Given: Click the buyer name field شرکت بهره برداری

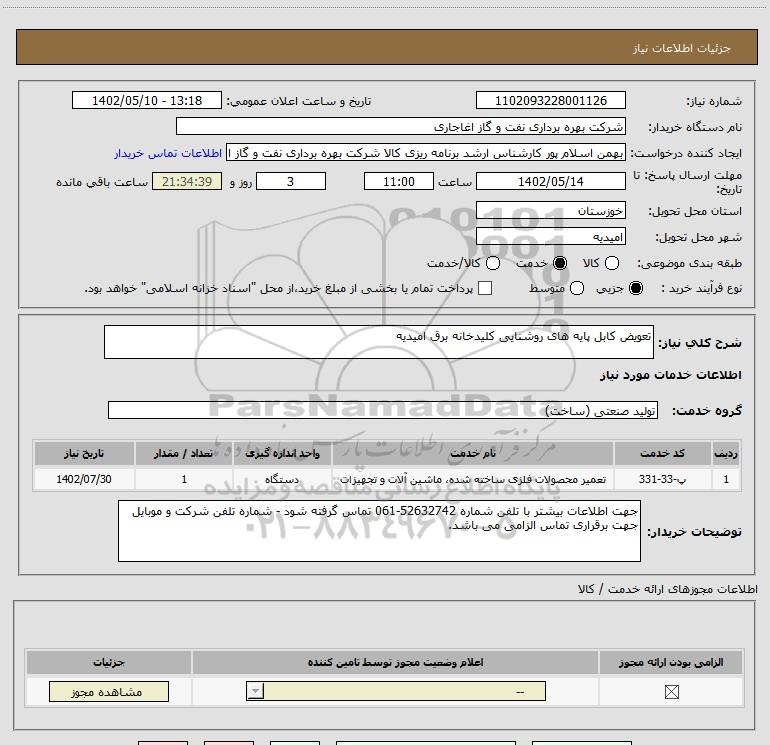Looking at the screenshot, I should click(x=401, y=126).
